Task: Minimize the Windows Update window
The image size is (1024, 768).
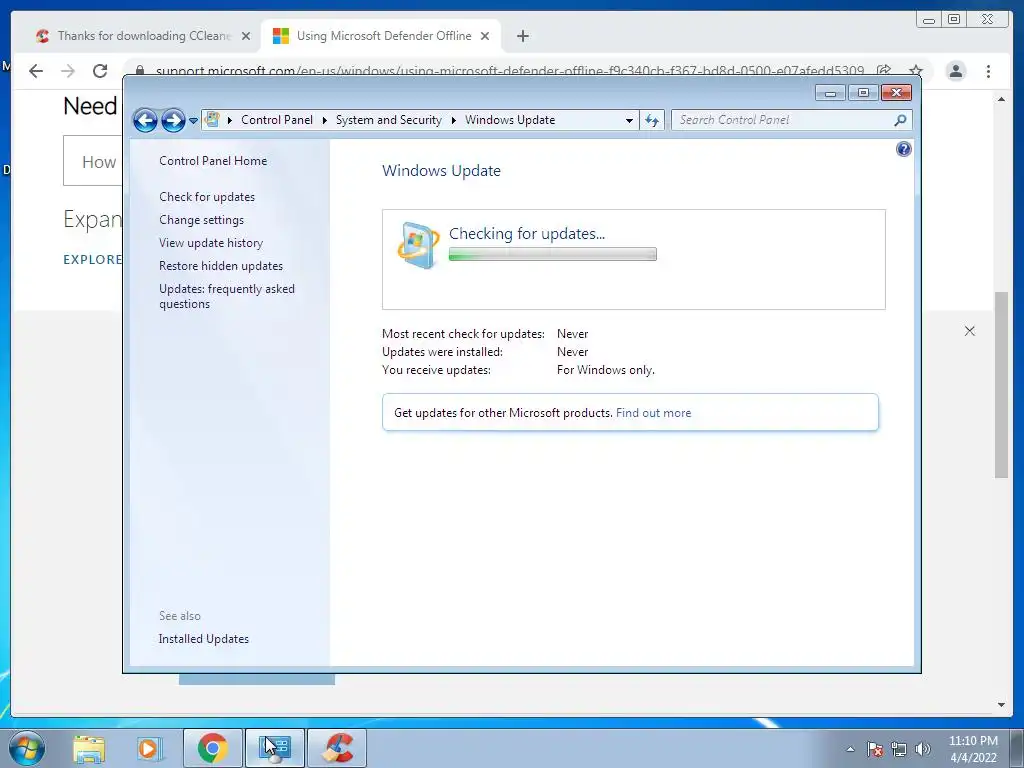Action: coord(830,93)
